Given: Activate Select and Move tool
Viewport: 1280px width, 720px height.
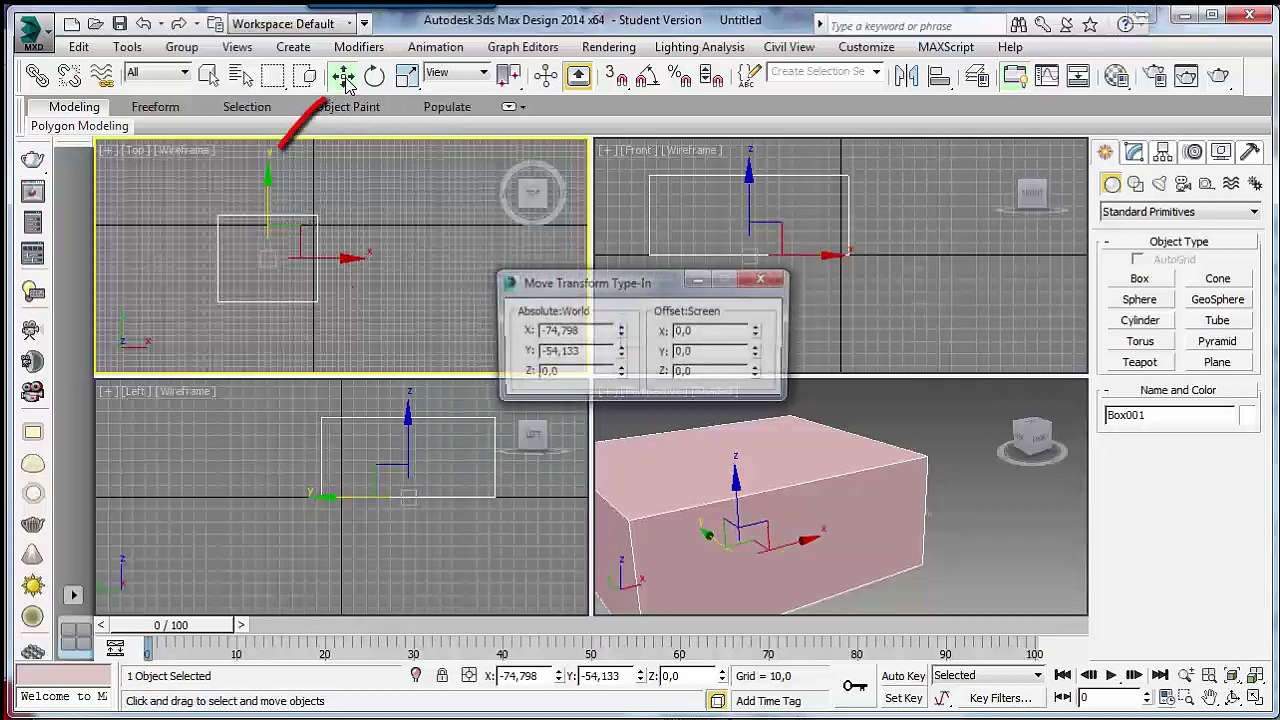Looking at the screenshot, I should click(343, 75).
